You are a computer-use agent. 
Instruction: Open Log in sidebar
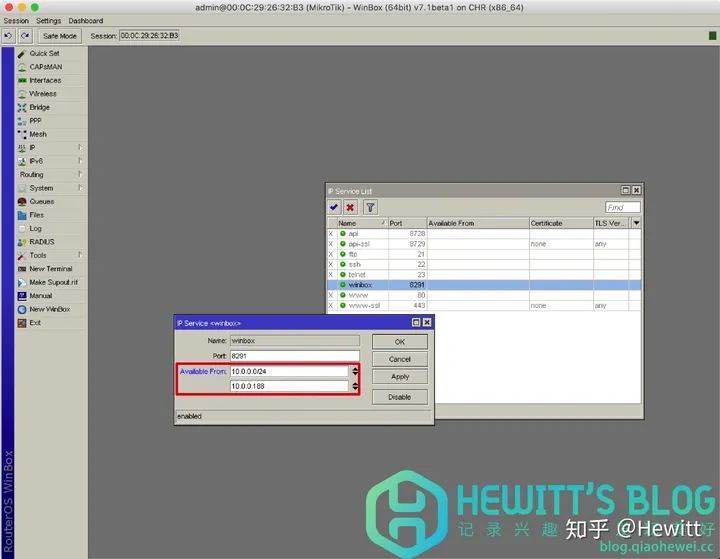(51, 228)
